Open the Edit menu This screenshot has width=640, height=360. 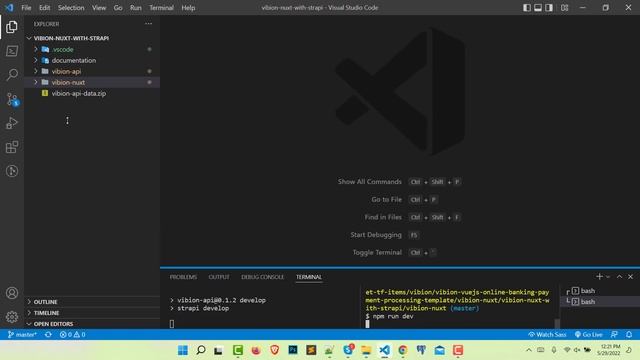pos(44,8)
